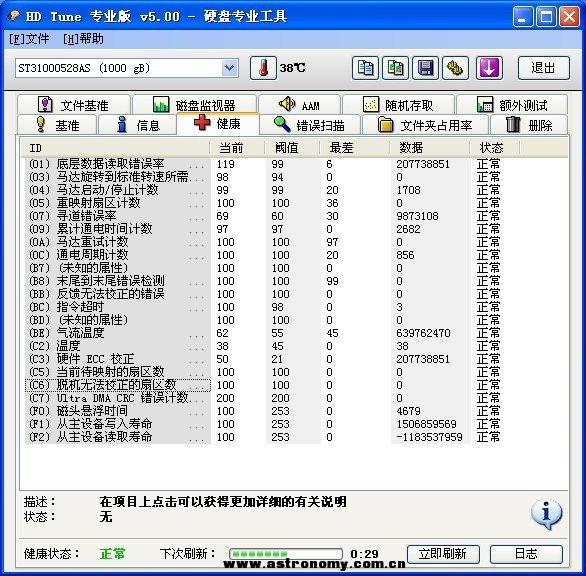This screenshot has height=576, width=586.
Task: Click the data value 639762470
Action: [x=423, y=333]
